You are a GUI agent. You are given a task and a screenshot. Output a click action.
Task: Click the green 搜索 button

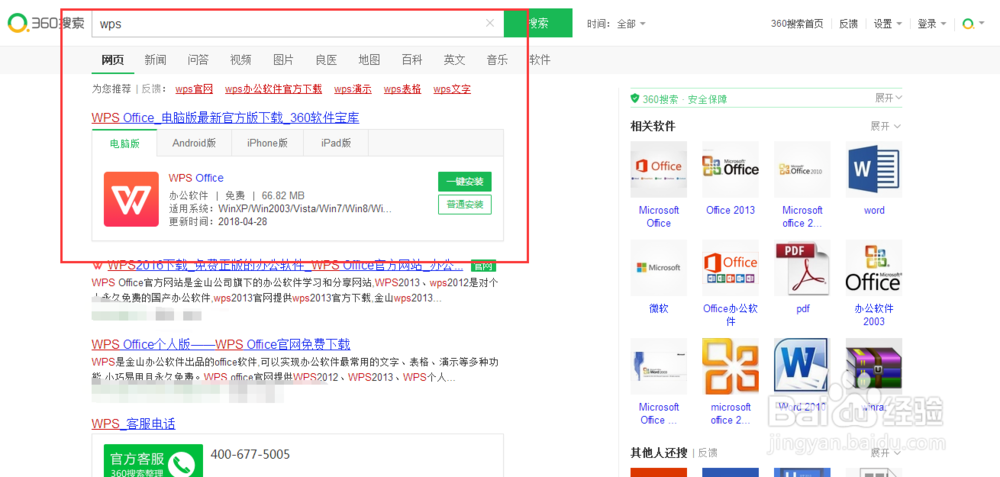538,24
